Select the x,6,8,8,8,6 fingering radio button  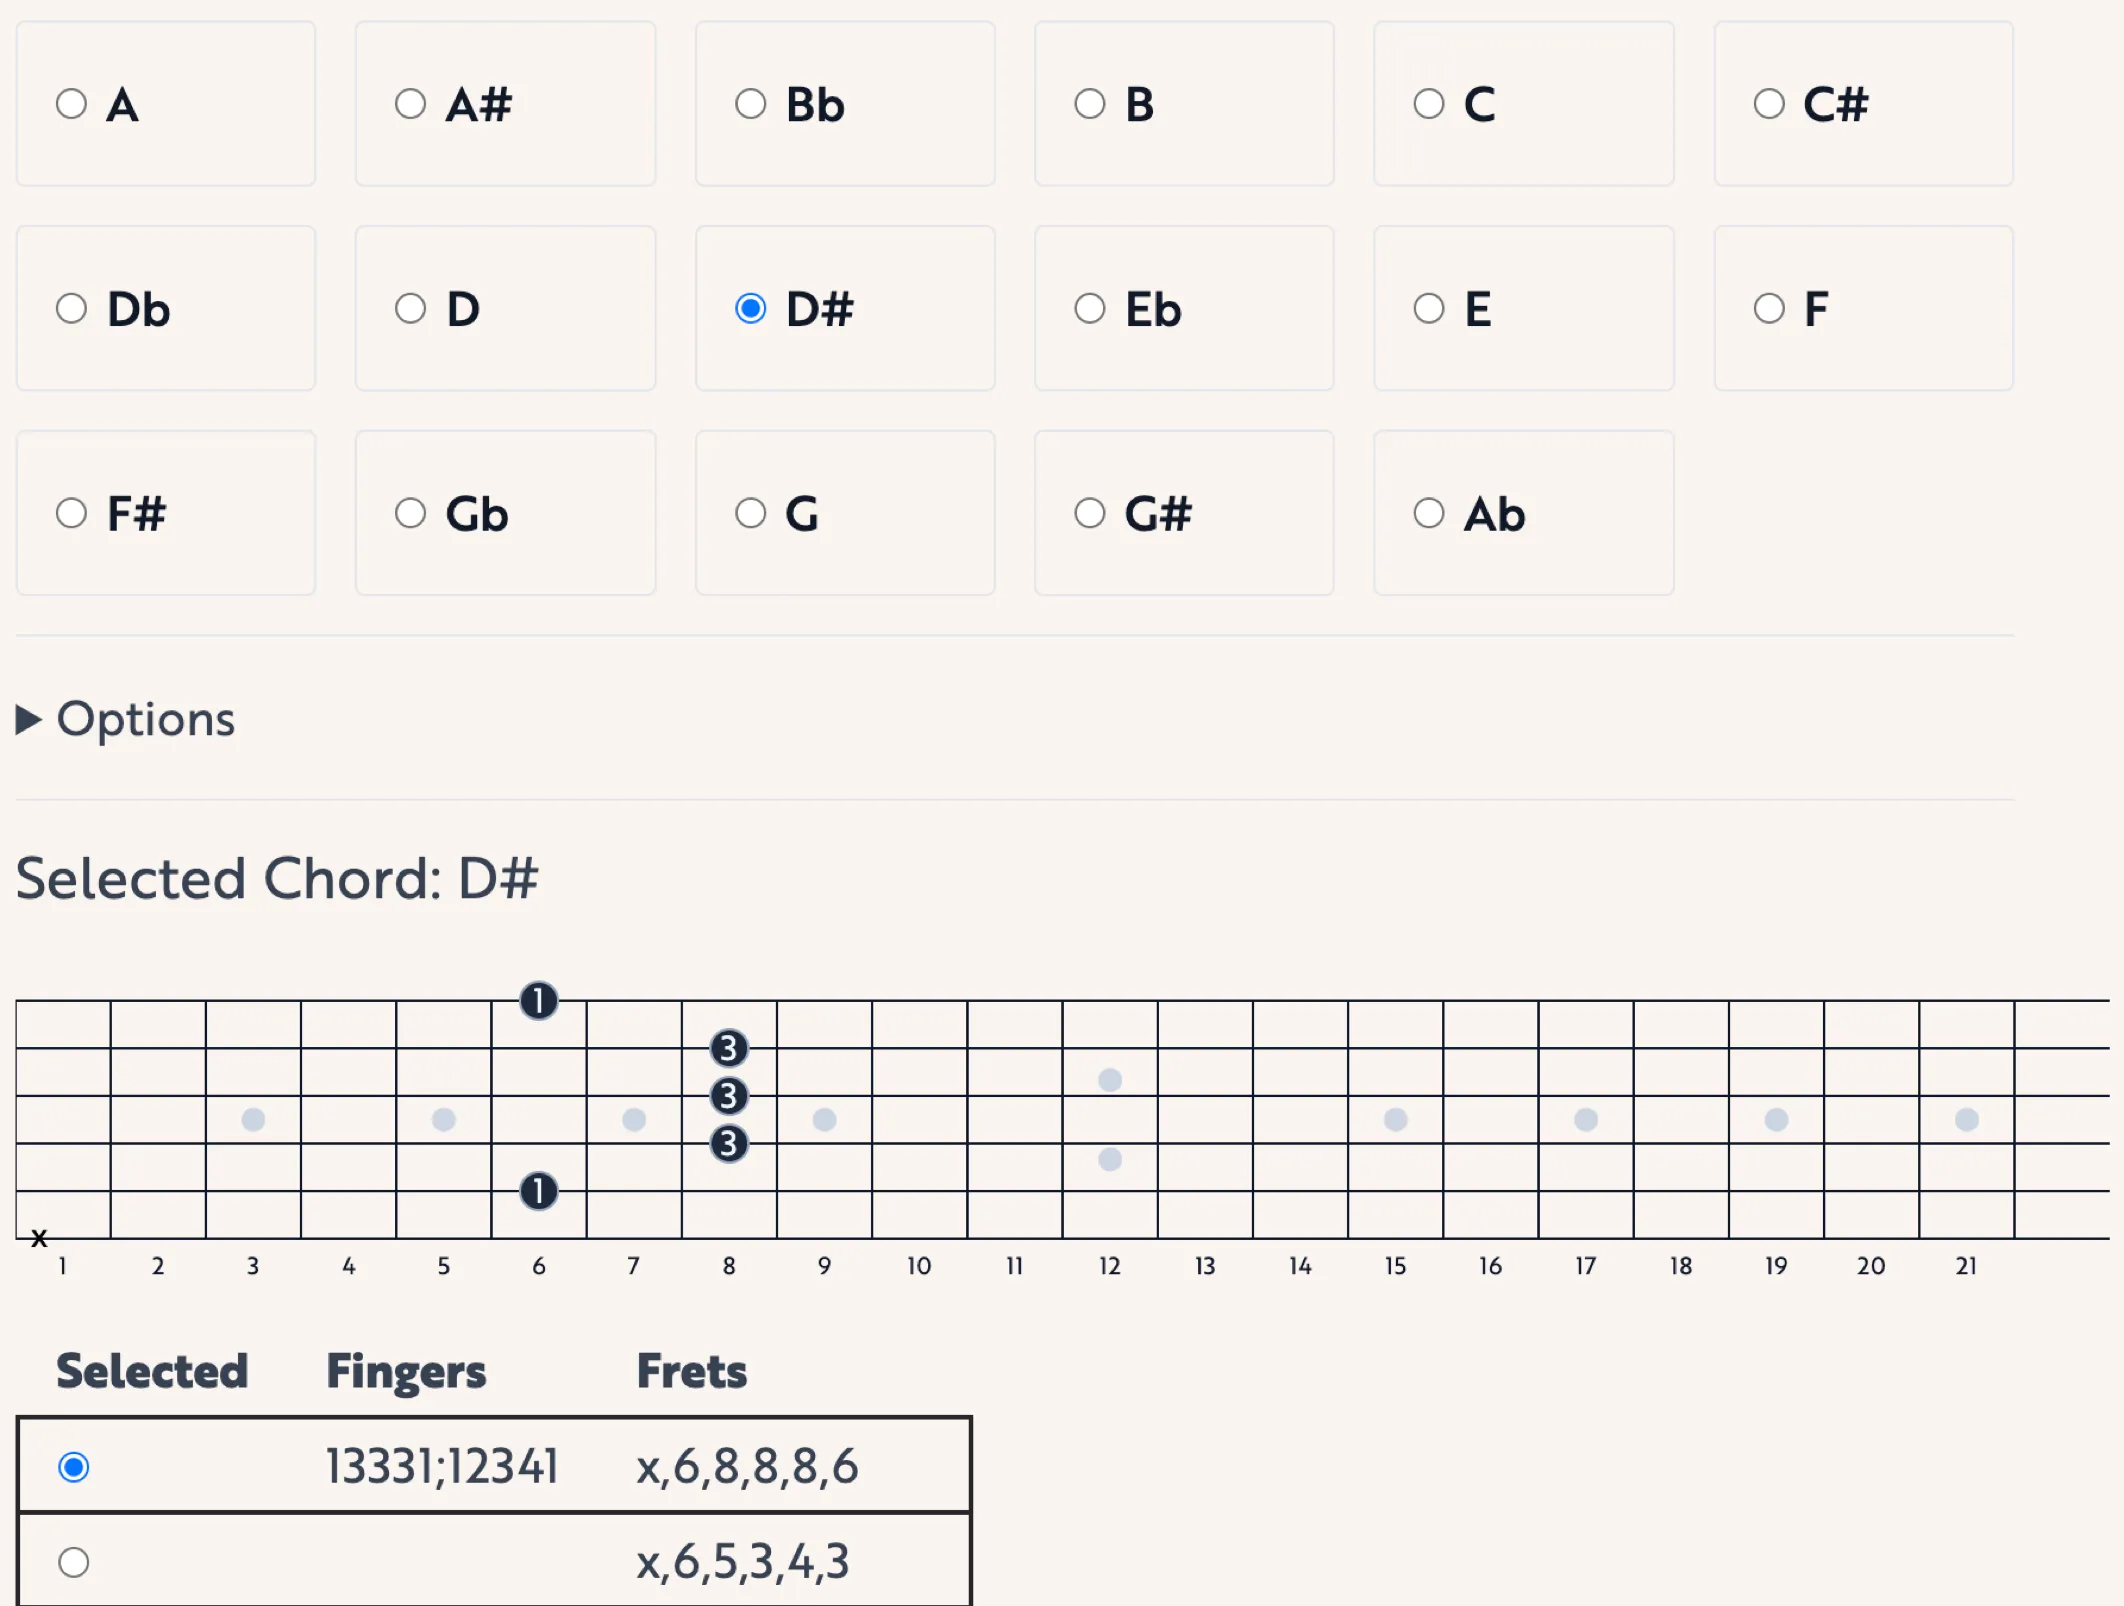pyautogui.click(x=74, y=1467)
